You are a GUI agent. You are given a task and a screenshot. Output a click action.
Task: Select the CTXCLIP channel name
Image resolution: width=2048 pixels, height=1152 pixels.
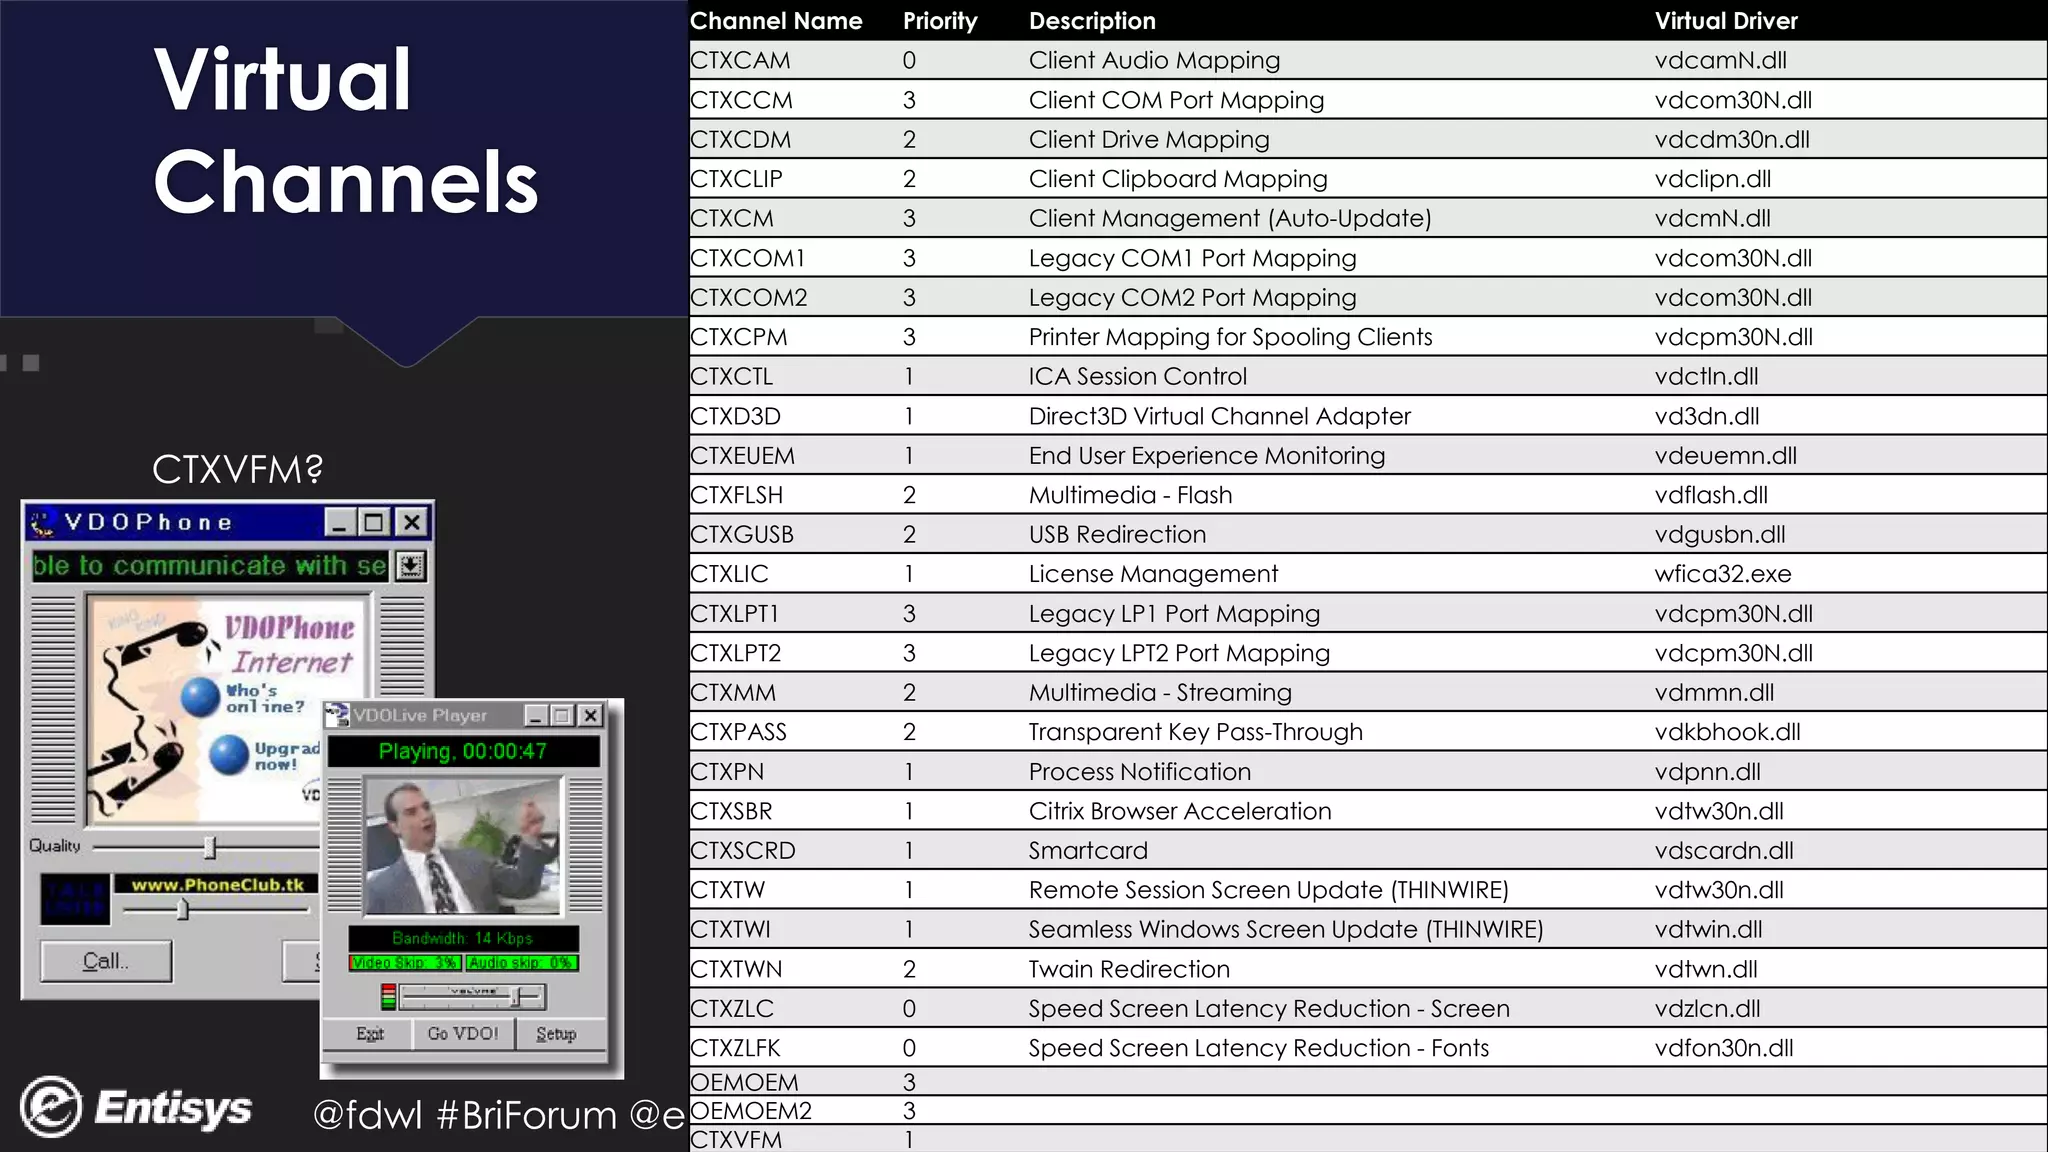tap(736, 179)
